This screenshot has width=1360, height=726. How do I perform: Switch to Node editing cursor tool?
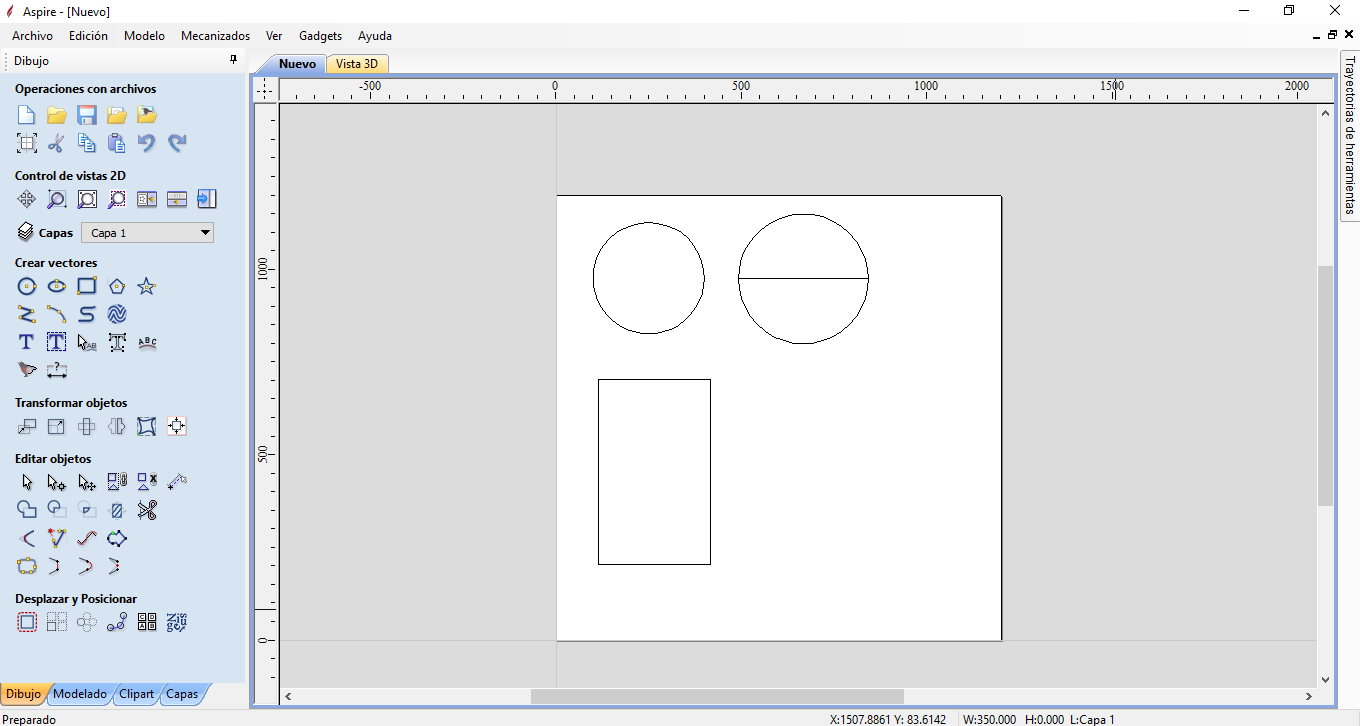coord(57,483)
